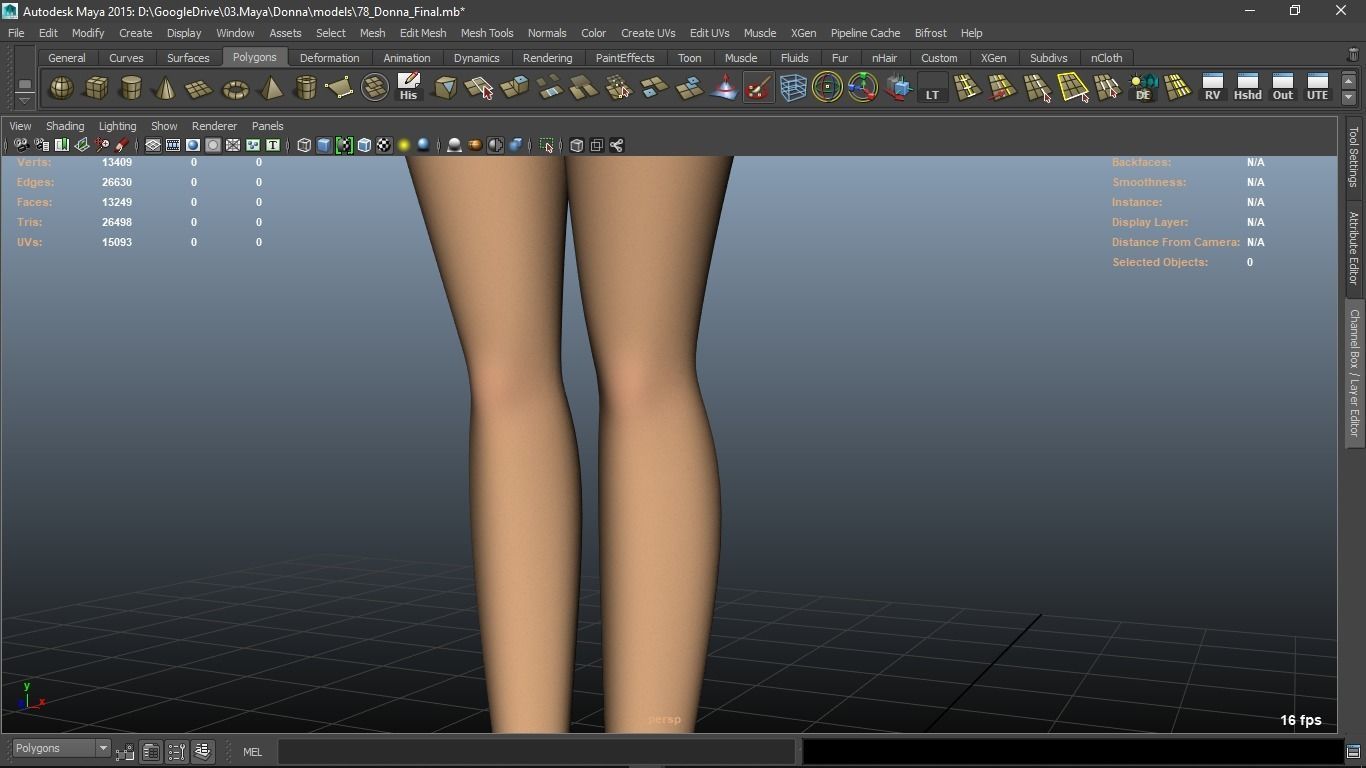Toggle resolution gate display

[x=193, y=146]
